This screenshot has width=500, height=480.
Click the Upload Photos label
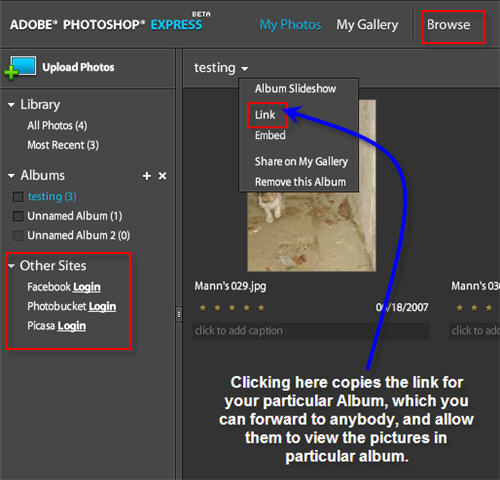(x=78, y=67)
